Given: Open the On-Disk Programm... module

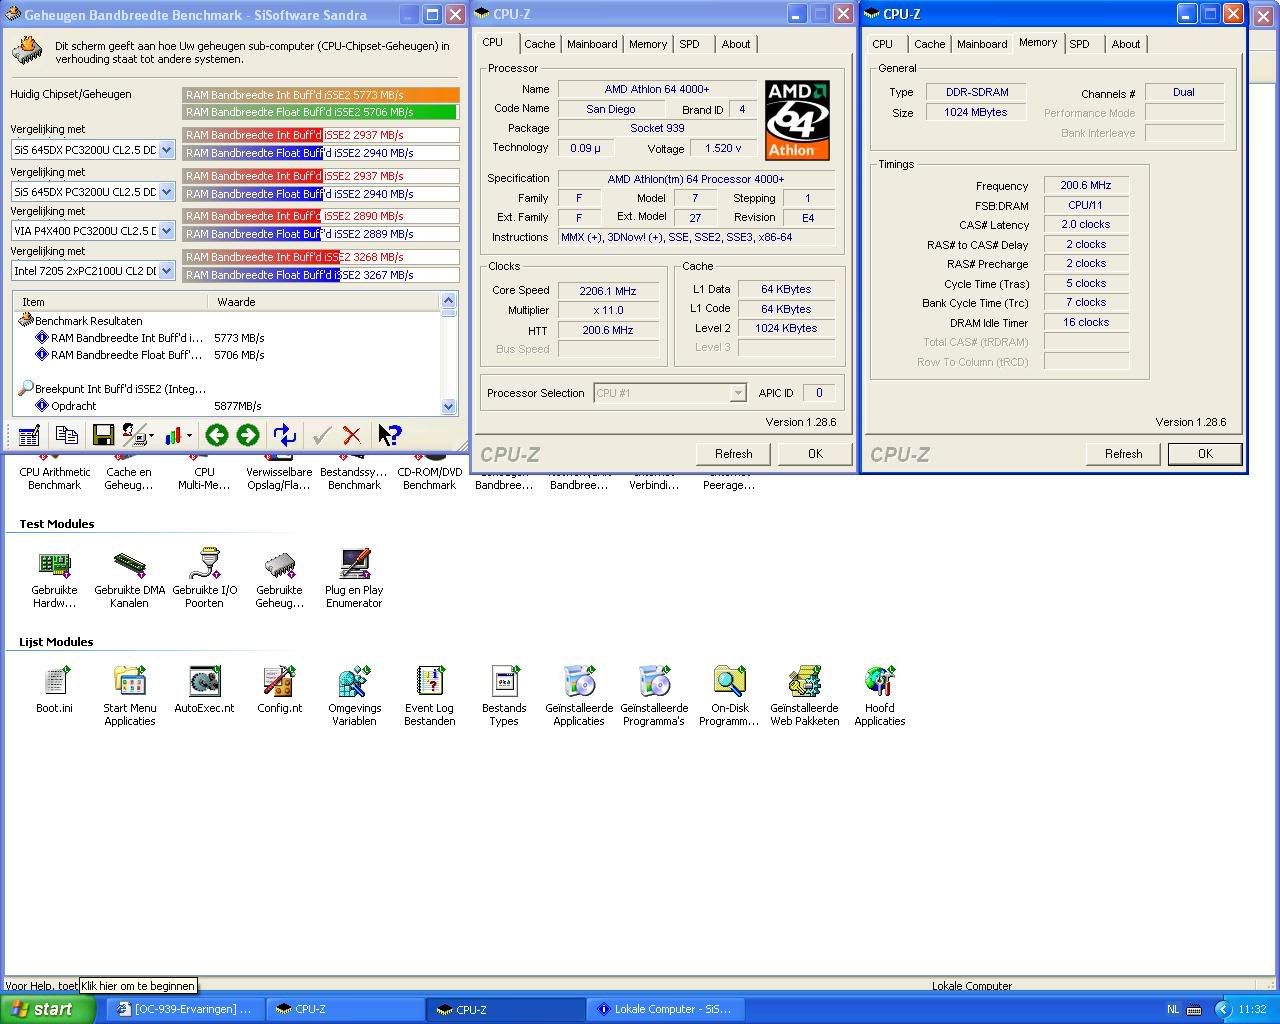Looking at the screenshot, I should [x=729, y=696].
